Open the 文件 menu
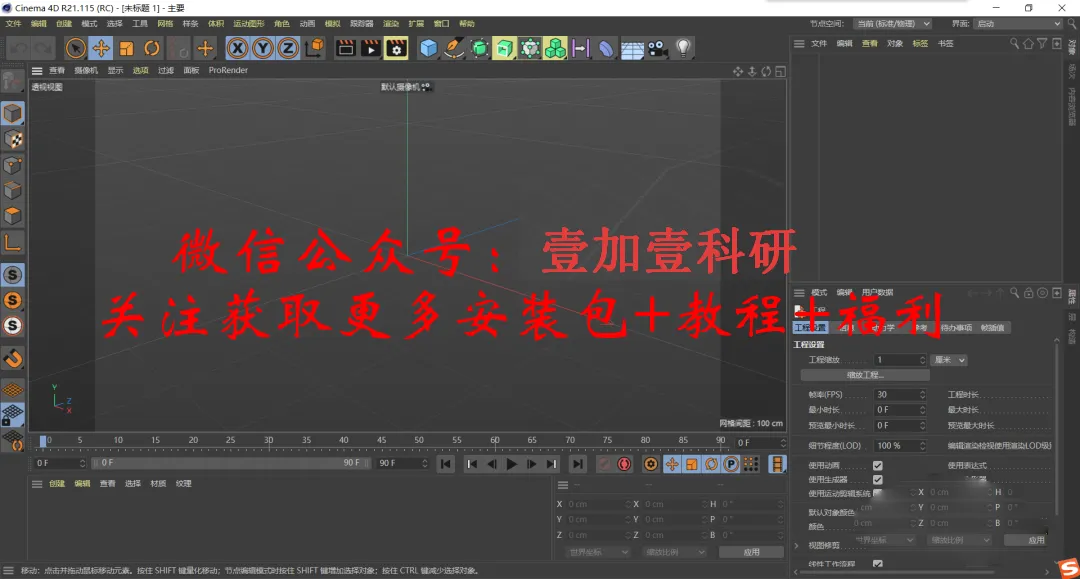1080x579 pixels. (13, 23)
